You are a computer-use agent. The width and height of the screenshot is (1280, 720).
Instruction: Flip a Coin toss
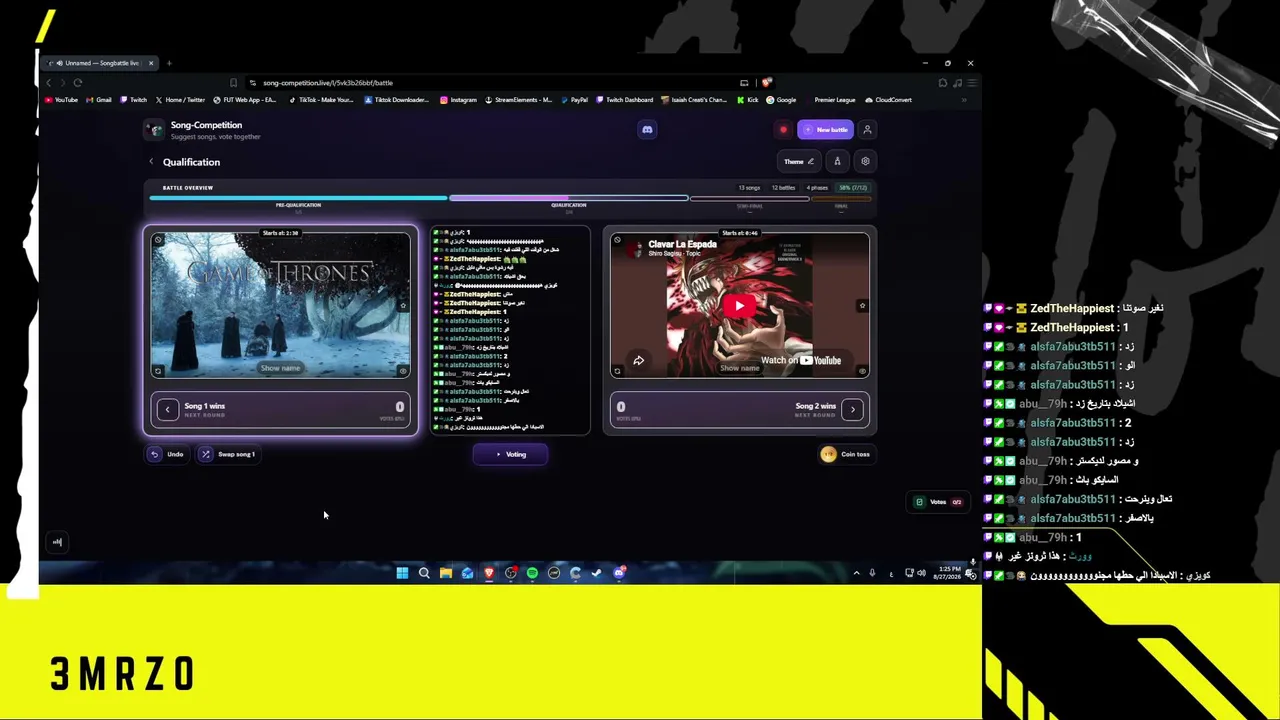point(846,454)
